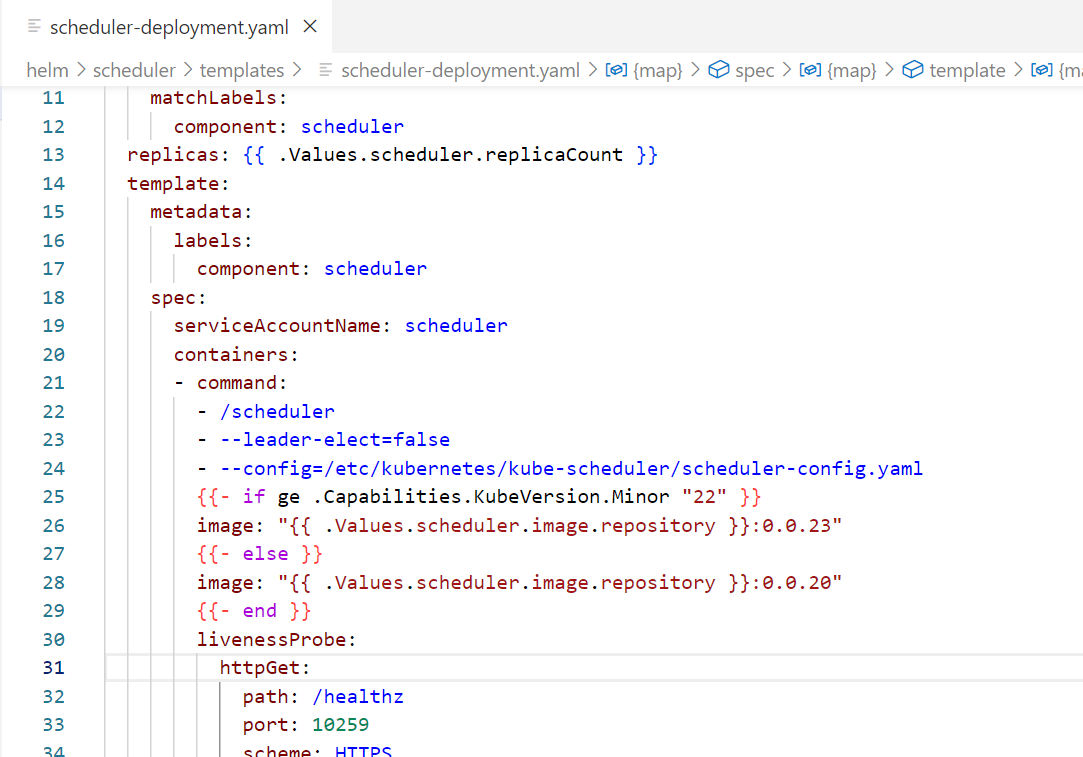Expand chevron after scheduler breadcrumb
This screenshot has width=1083, height=757.
(188, 70)
